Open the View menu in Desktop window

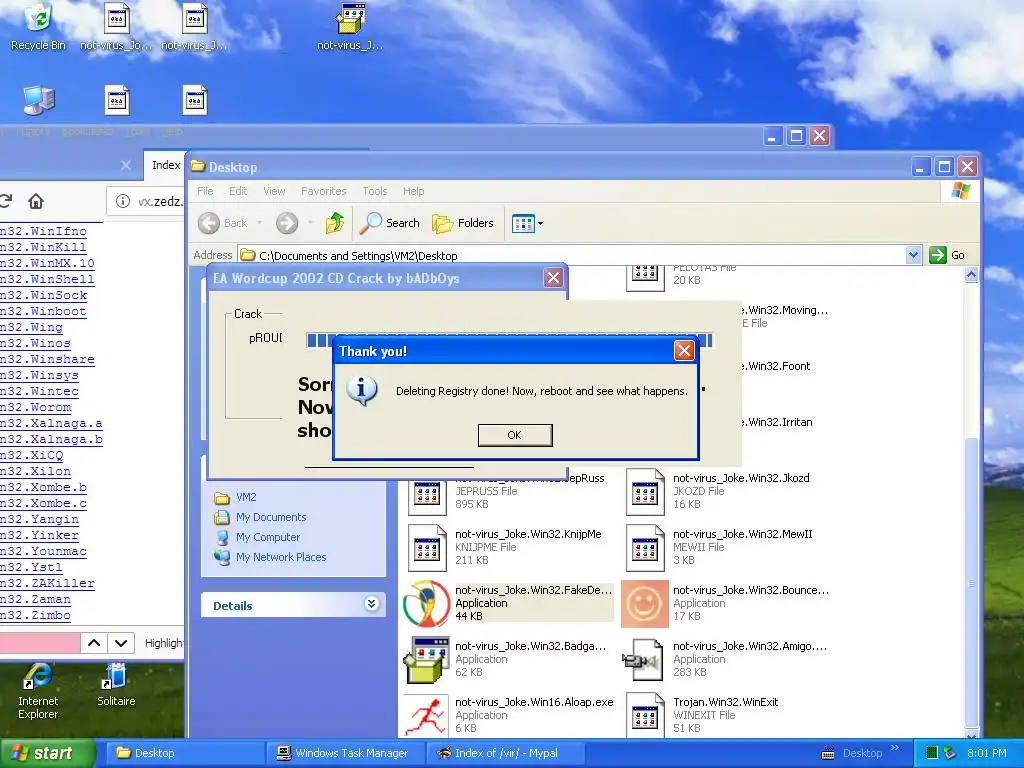click(x=274, y=191)
